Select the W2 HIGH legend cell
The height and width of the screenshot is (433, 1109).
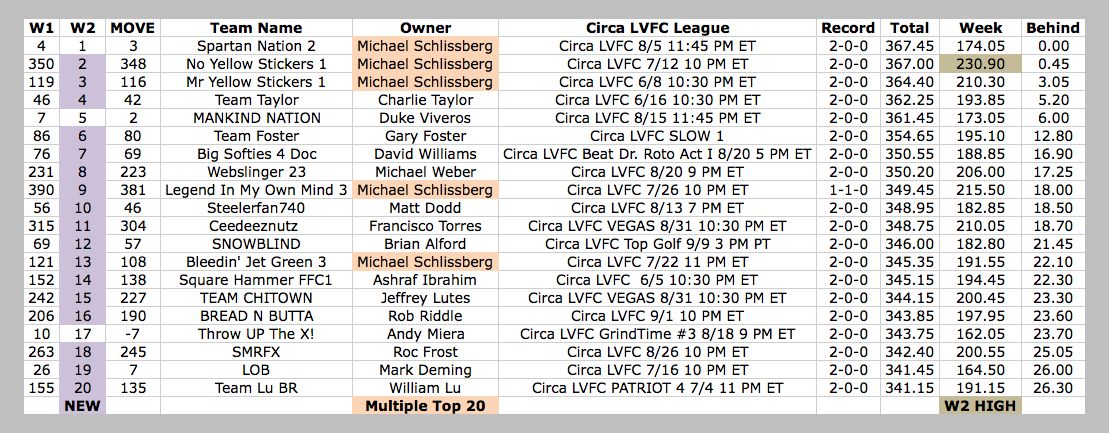pos(981,405)
